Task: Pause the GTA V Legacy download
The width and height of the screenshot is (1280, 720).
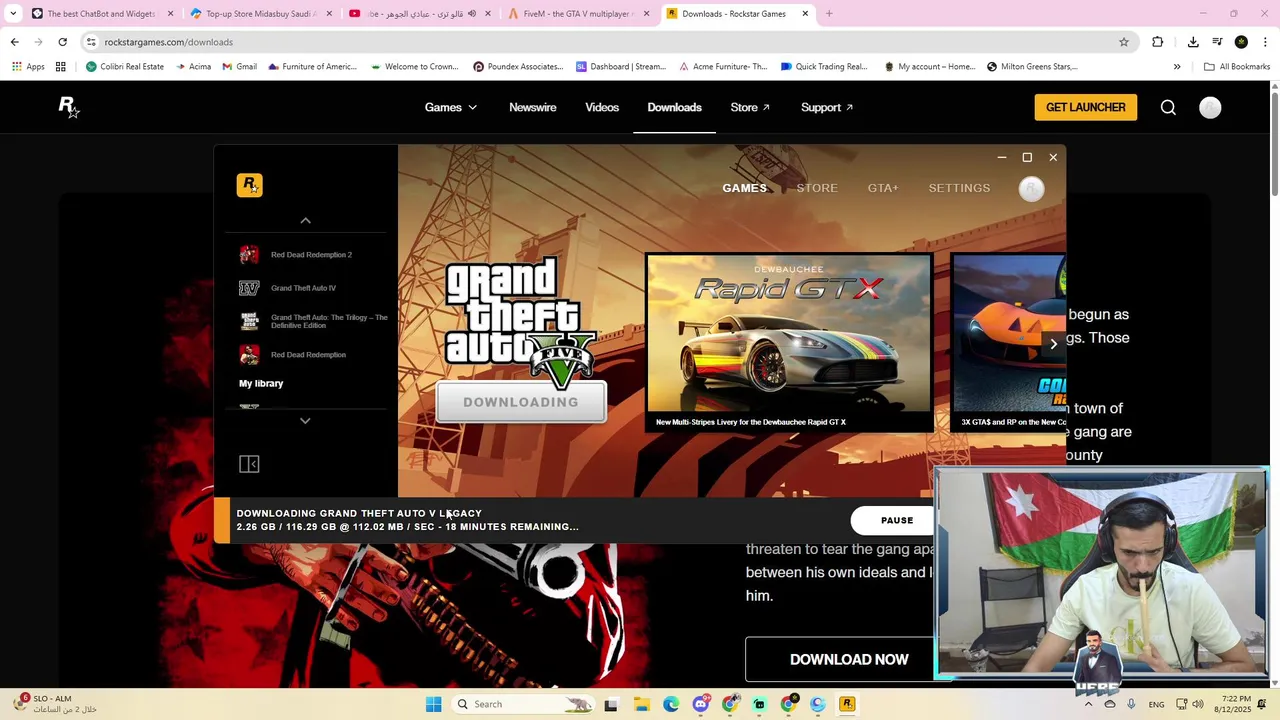Action: (897, 520)
